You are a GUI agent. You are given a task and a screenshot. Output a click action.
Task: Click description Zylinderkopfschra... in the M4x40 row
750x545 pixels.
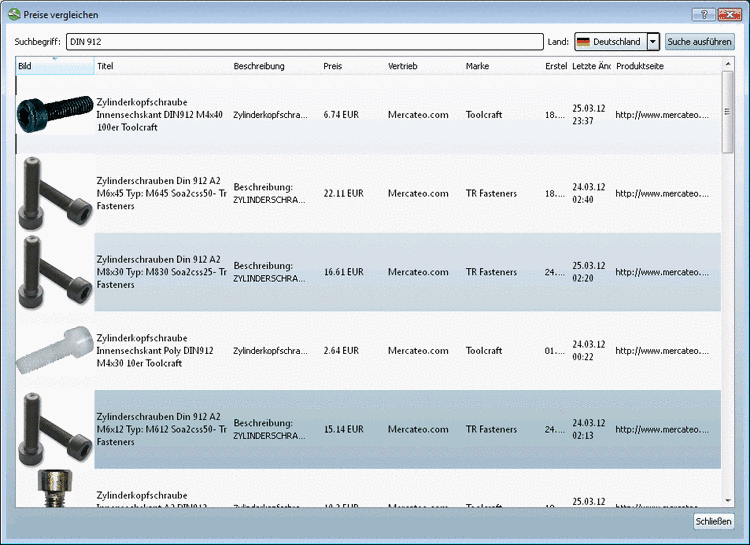270,114
